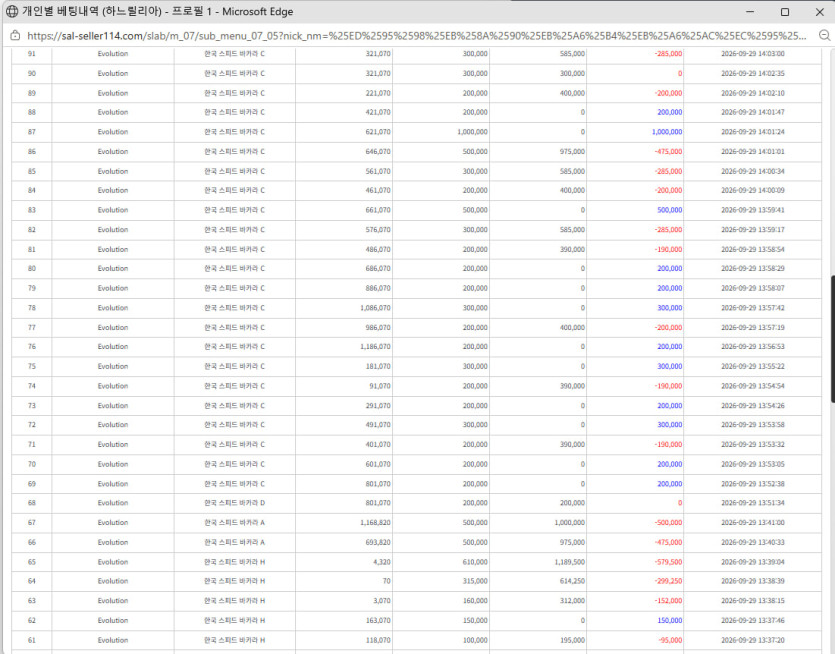Maximize the Edge popup window
This screenshot has height=654, width=835.
click(784, 12)
